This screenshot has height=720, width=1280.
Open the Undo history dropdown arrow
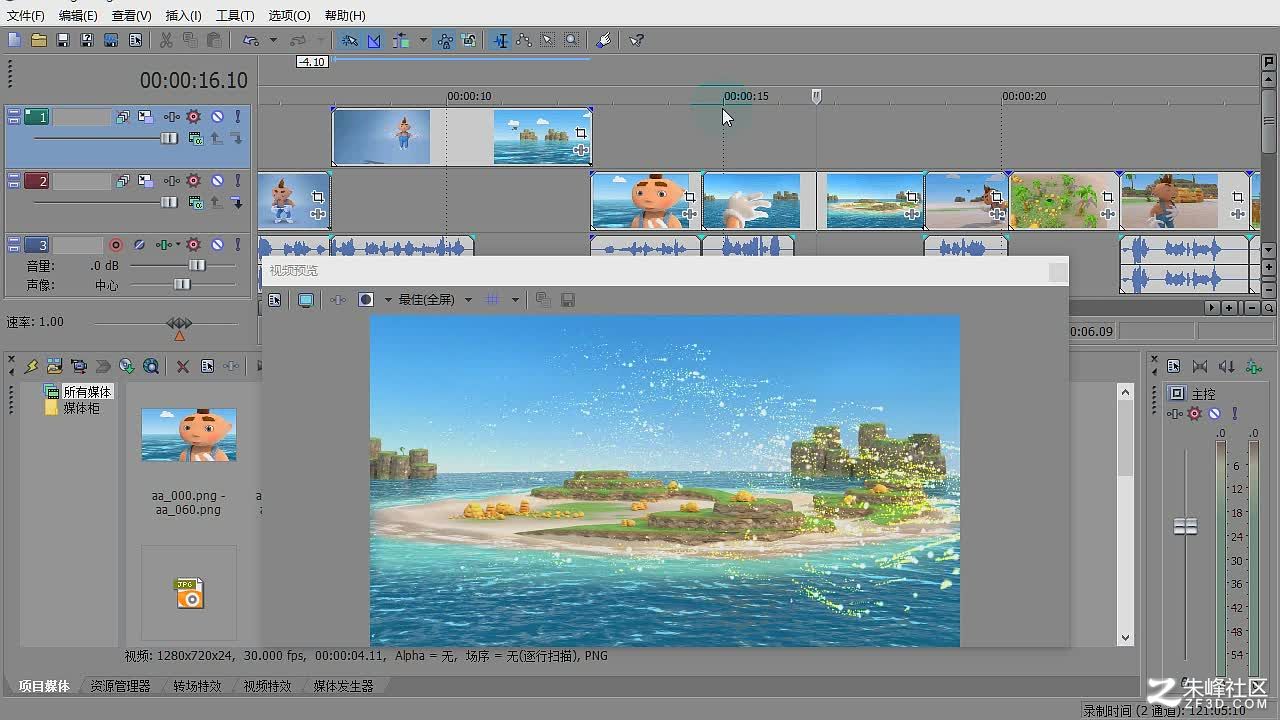pos(273,40)
